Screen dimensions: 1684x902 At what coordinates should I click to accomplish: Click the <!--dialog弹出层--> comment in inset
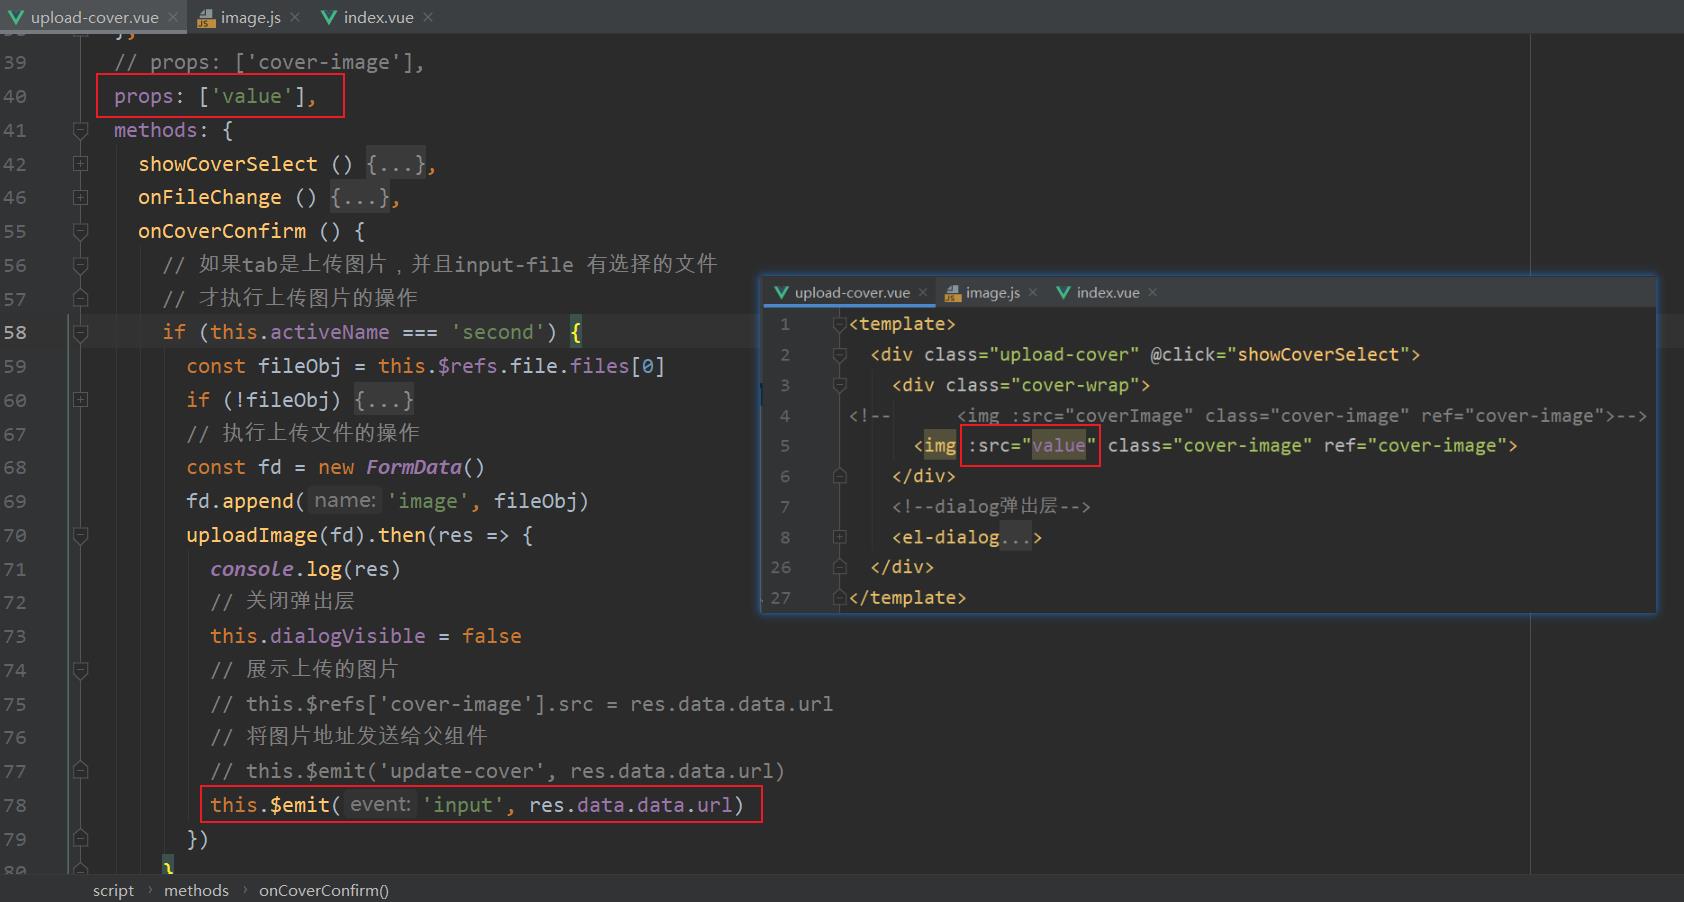pyautogui.click(x=991, y=506)
